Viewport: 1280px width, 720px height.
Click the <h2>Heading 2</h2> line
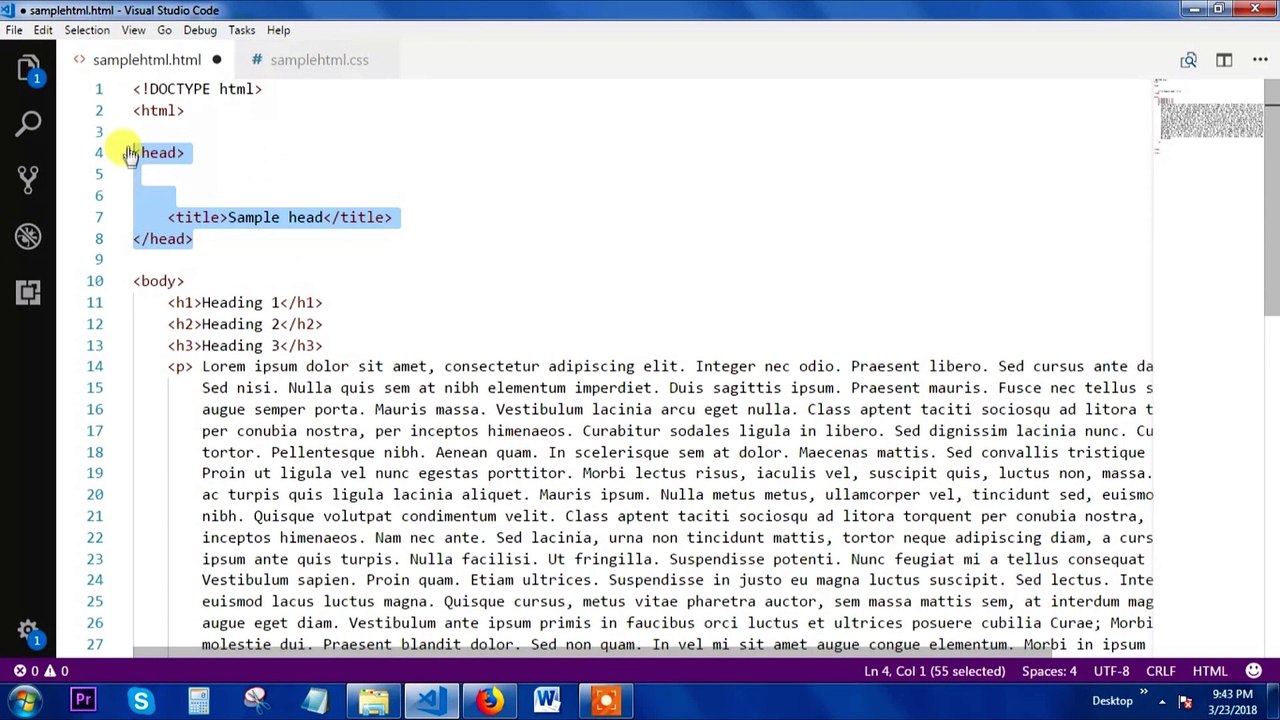(x=245, y=324)
